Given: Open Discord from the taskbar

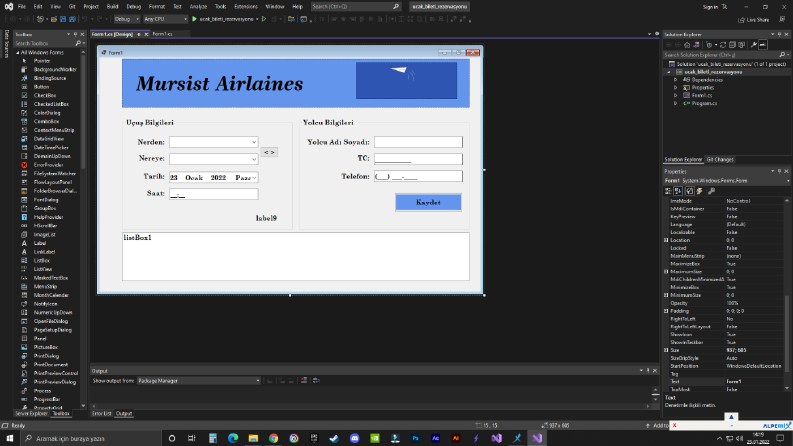Looking at the screenshot, I should click(355, 438).
